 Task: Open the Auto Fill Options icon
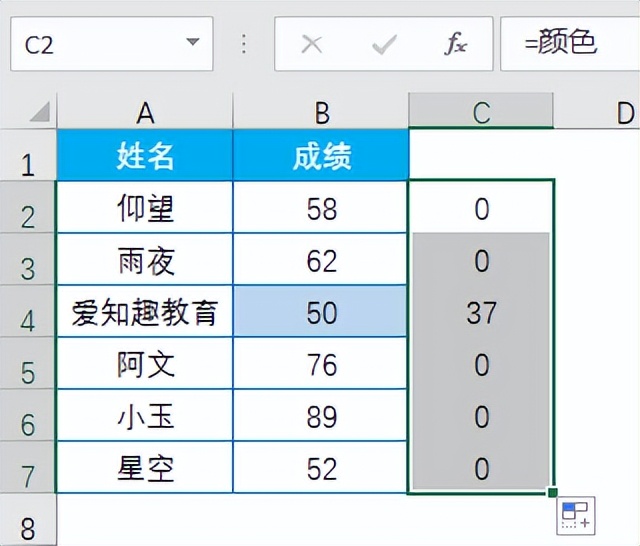click(576, 515)
